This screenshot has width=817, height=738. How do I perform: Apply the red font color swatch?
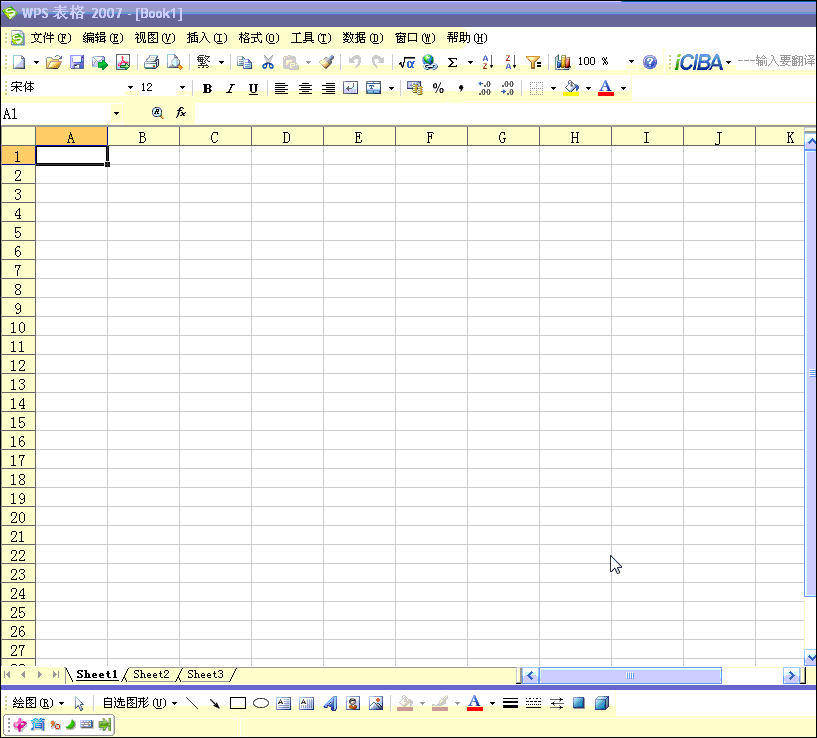(x=605, y=88)
